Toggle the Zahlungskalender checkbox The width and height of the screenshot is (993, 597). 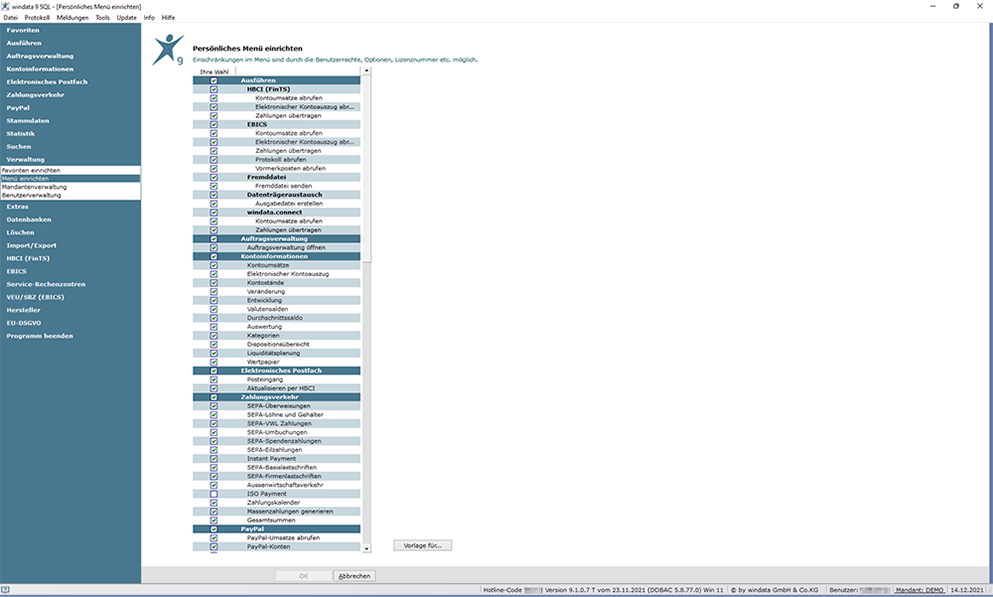pos(213,503)
